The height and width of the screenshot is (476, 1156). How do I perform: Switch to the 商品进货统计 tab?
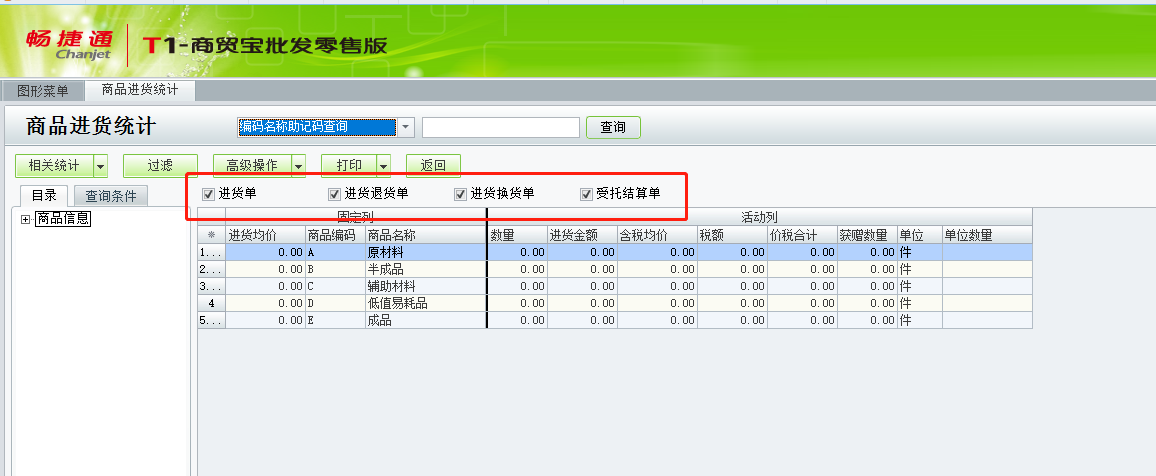point(140,90)
